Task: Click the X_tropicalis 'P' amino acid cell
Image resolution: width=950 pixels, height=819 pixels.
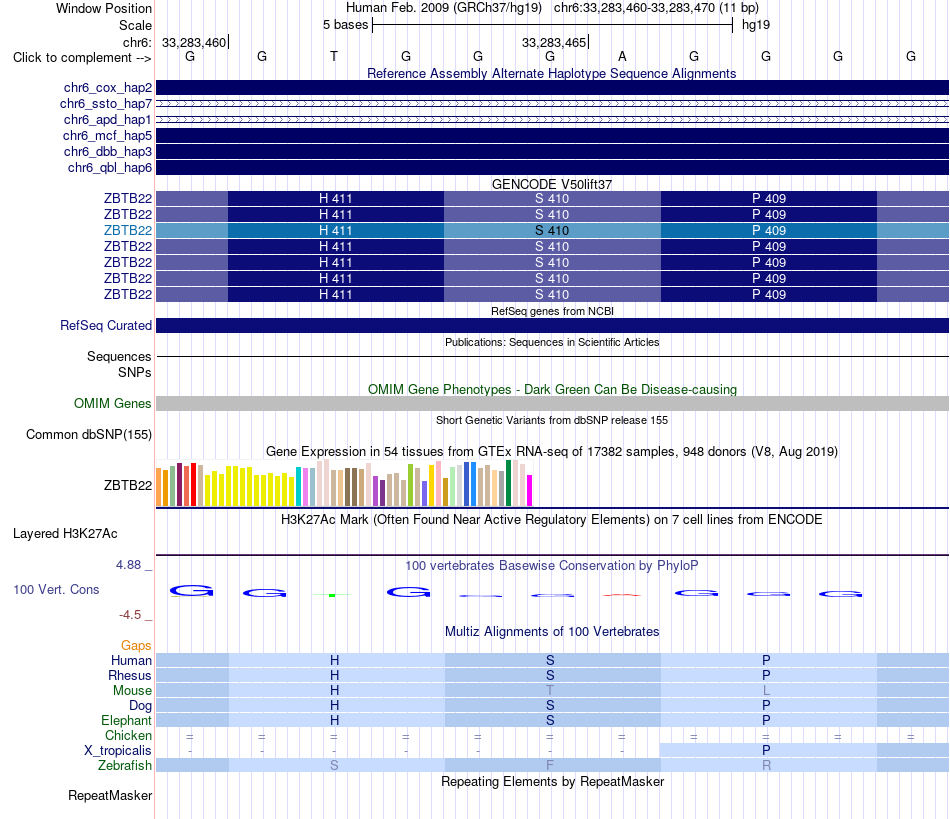Action: [766, 751]
